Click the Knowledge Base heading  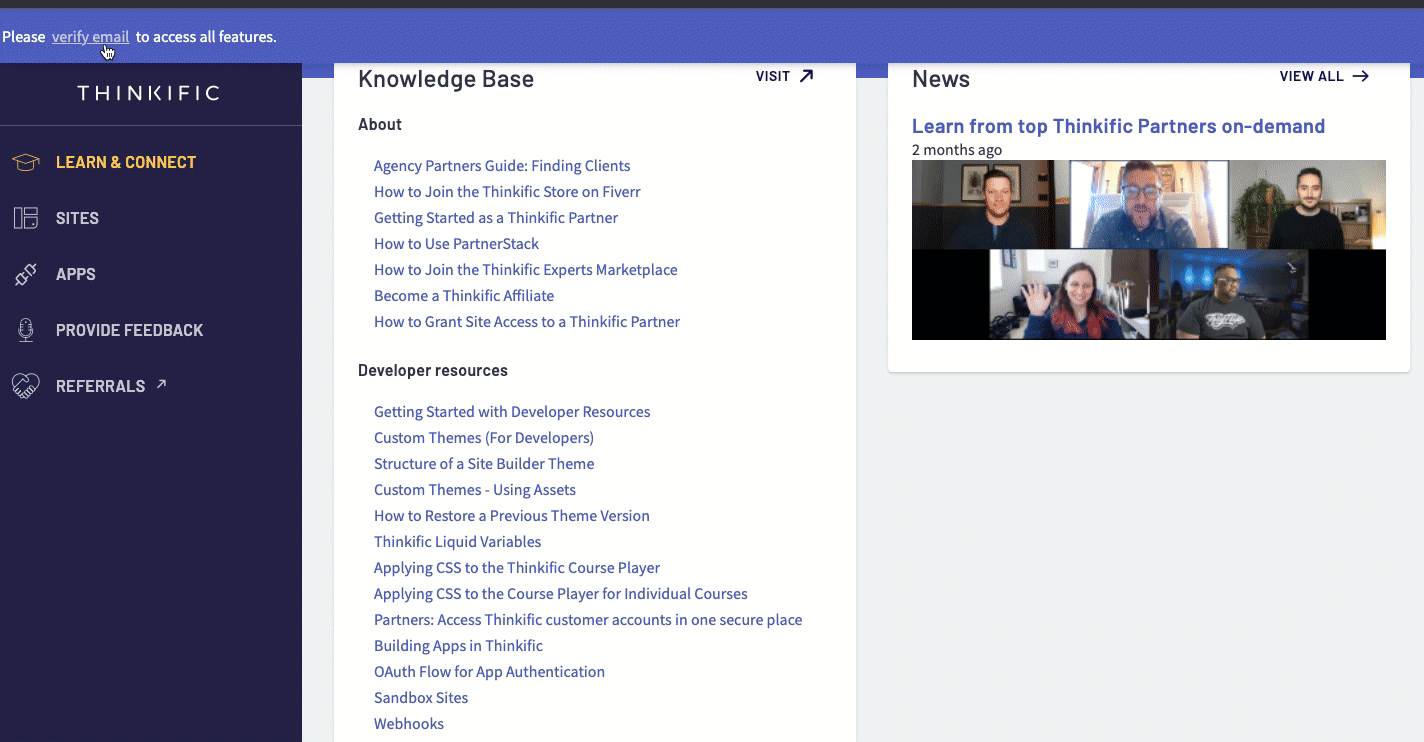click(x=446, y=79)
